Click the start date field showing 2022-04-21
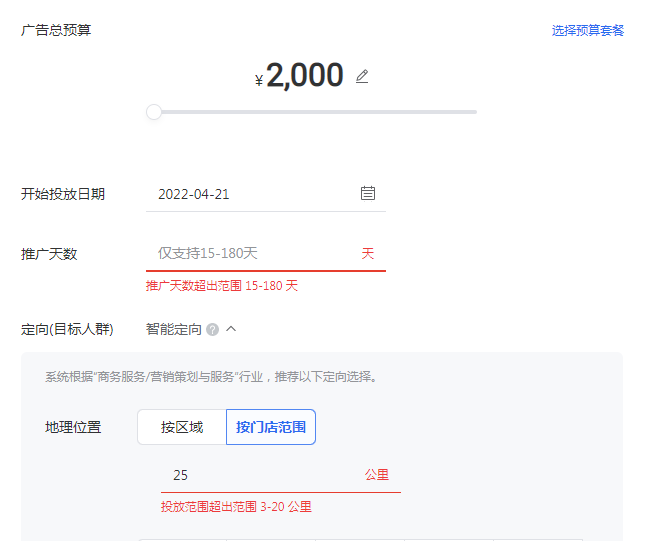 pyautogui.click(x=250, y=194)
